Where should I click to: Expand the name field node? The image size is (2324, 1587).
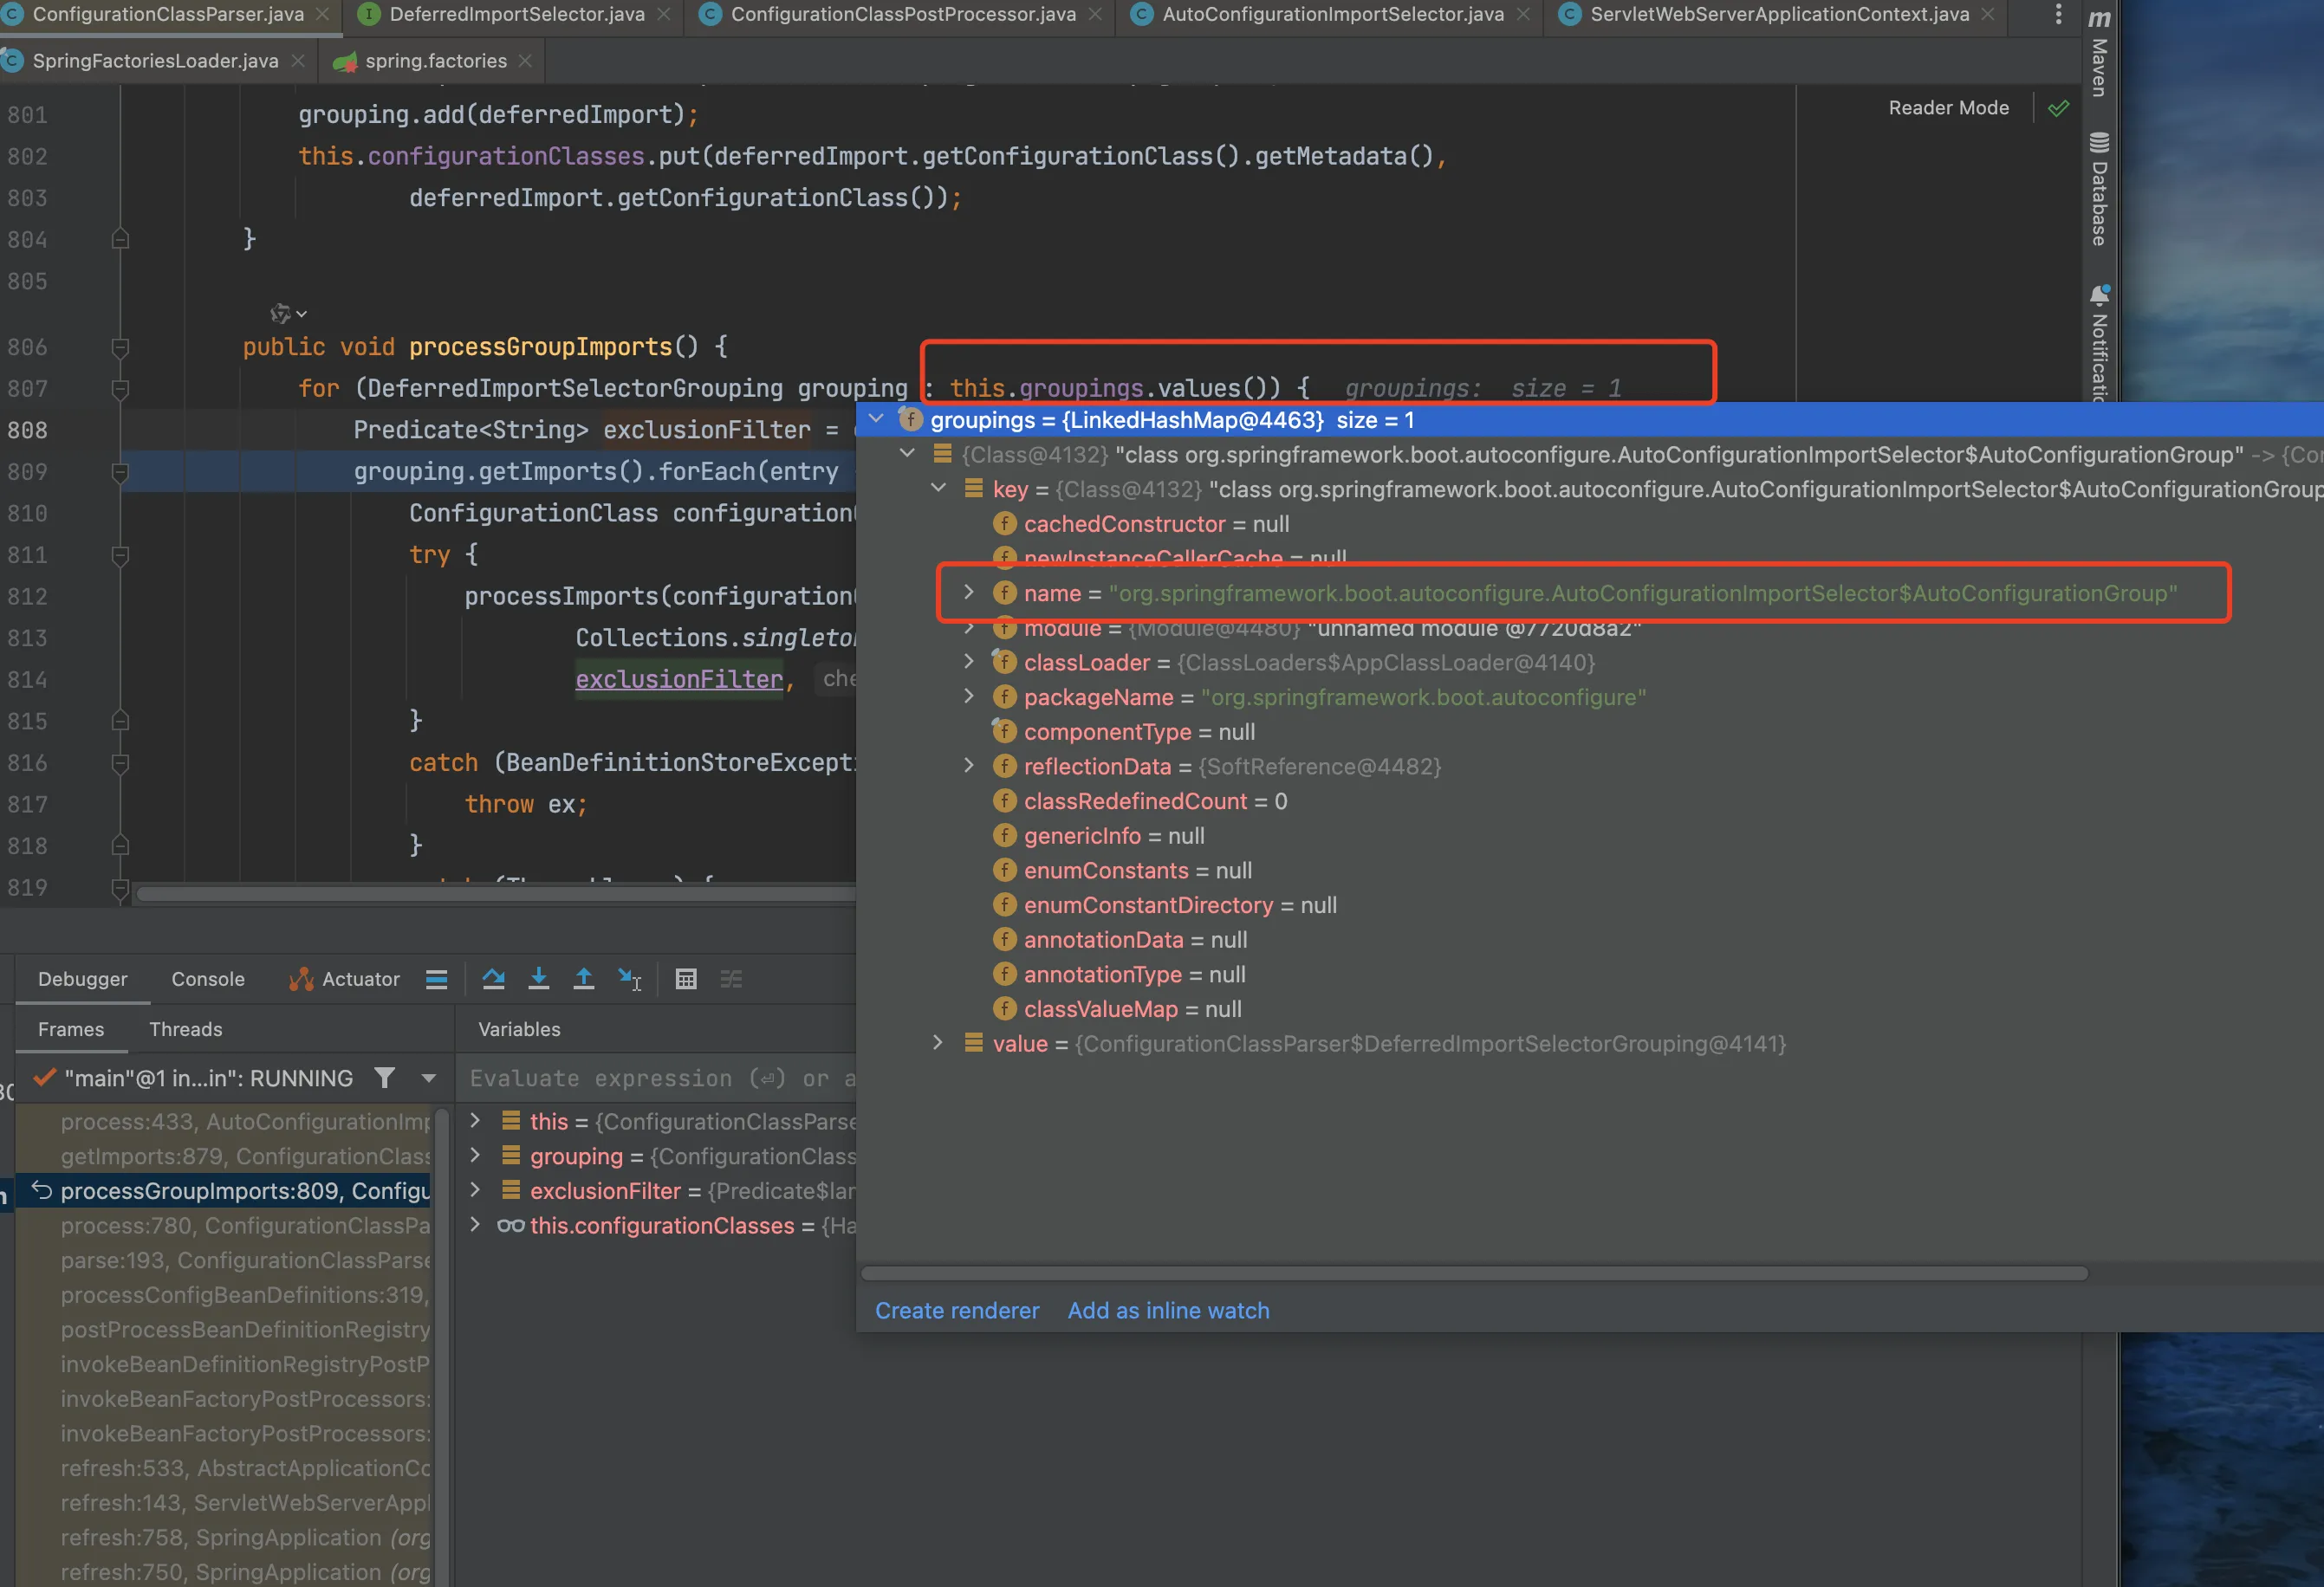[x=968, y=593]
